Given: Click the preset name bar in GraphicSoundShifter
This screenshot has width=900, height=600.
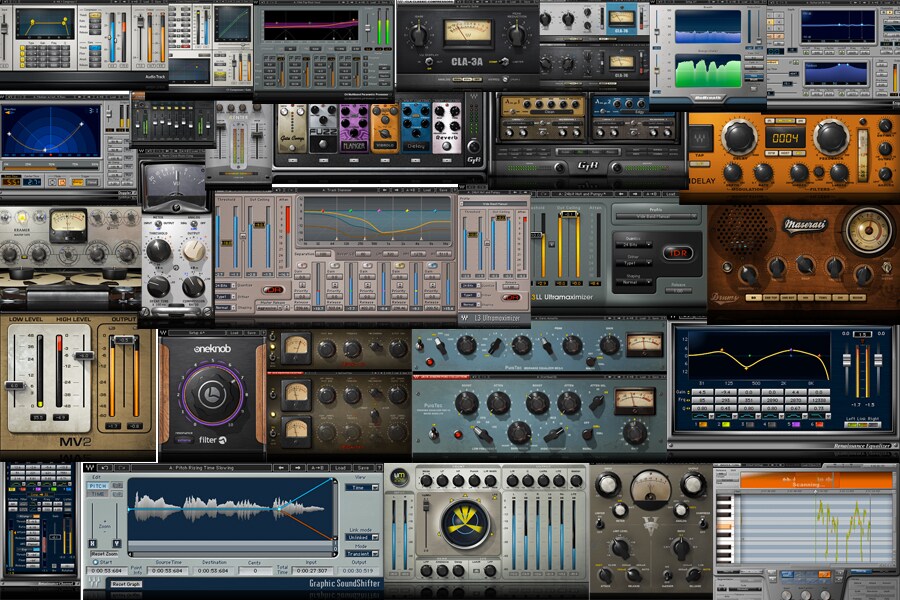Looking at the screenshot, I should (x=201, y=468).
